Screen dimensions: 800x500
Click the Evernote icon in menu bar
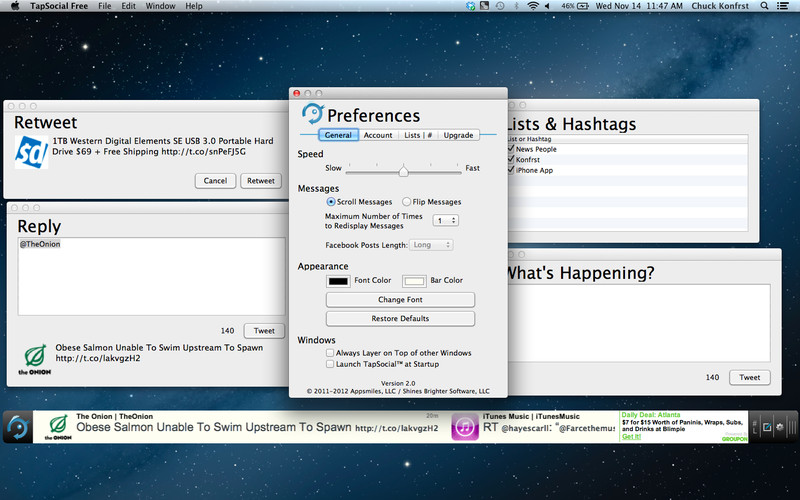point(485,6)
